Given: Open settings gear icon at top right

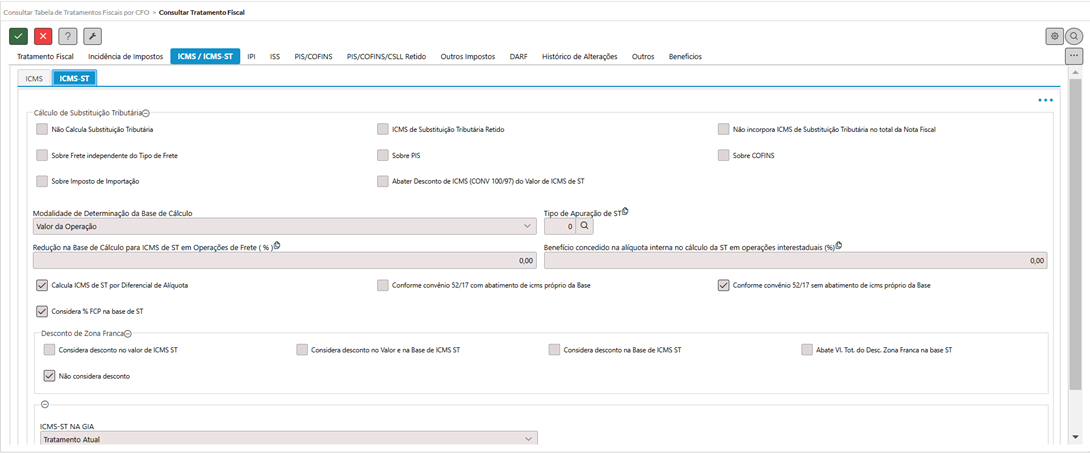Looking at the screenshot, I should (x=1054, y=36).
